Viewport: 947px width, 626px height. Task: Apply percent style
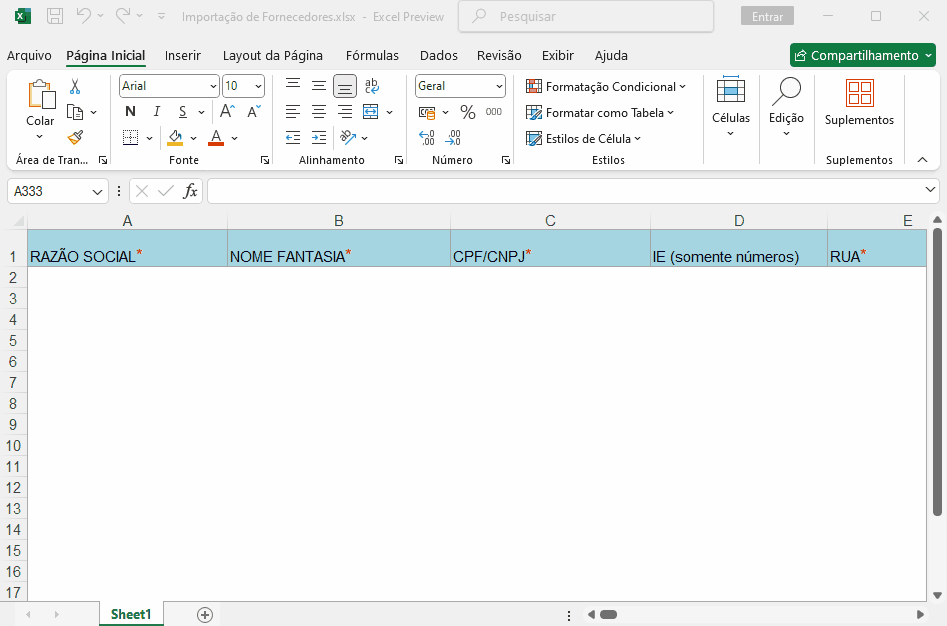pos(467,112)
